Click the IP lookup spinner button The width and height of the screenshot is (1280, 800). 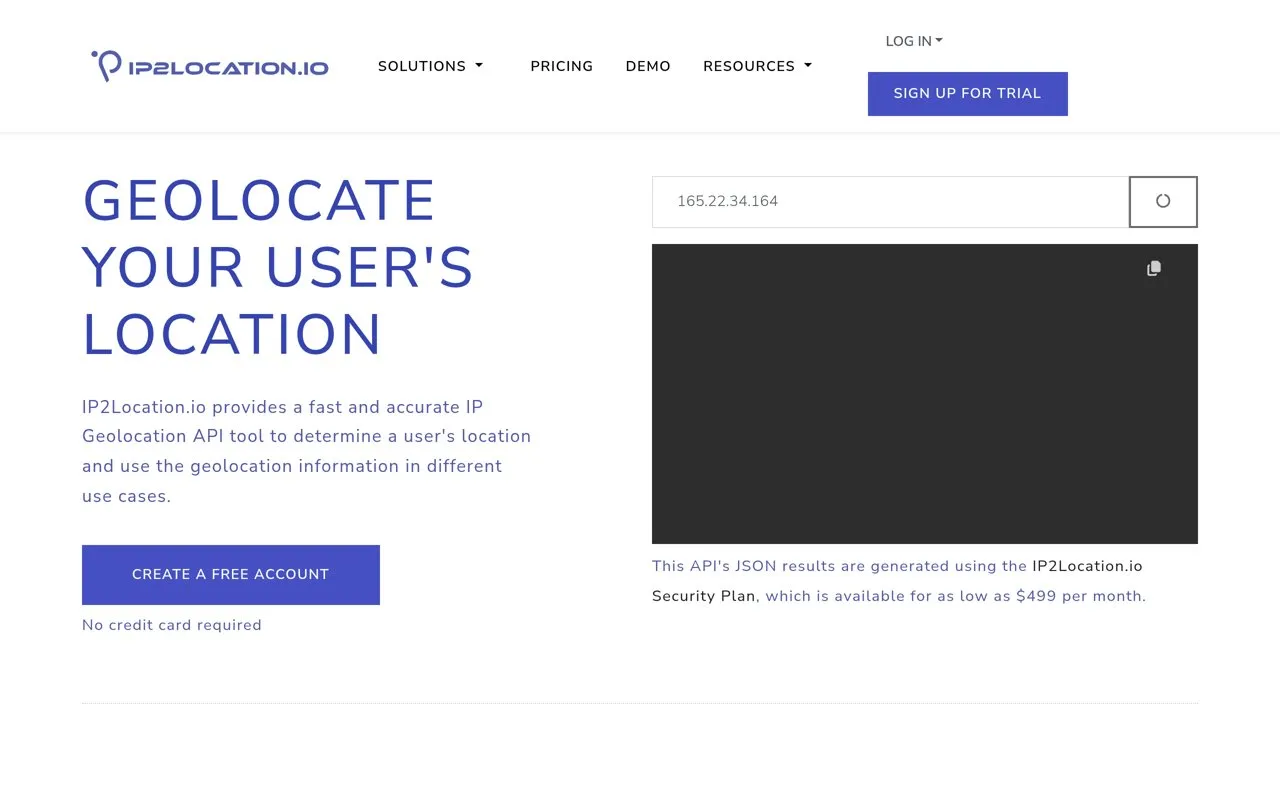(x=1163, y=201)
